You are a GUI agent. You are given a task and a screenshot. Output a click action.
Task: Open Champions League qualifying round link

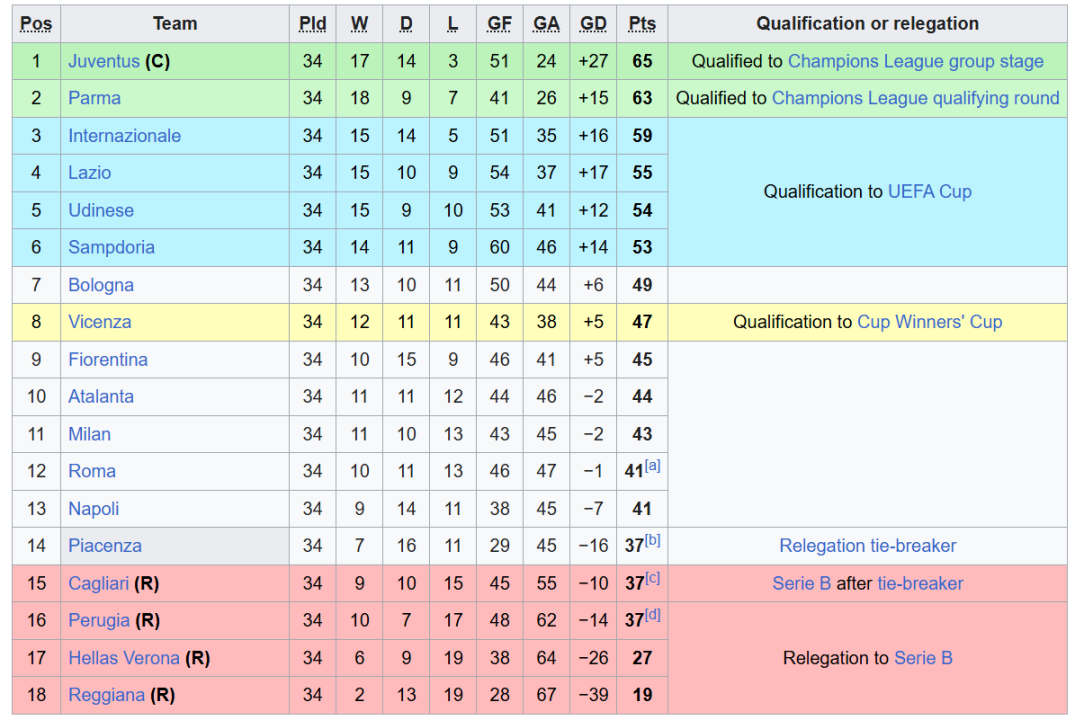tap(915, 98)
